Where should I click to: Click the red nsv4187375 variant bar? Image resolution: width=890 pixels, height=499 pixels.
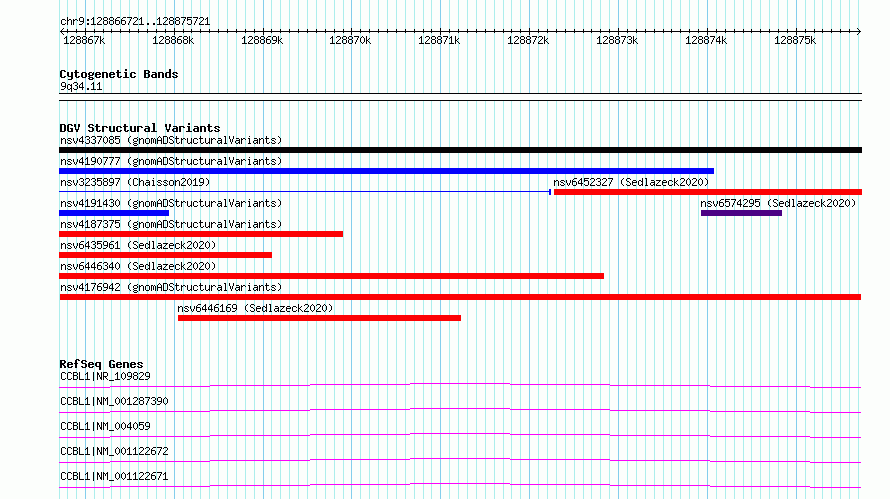pos(201,234)
